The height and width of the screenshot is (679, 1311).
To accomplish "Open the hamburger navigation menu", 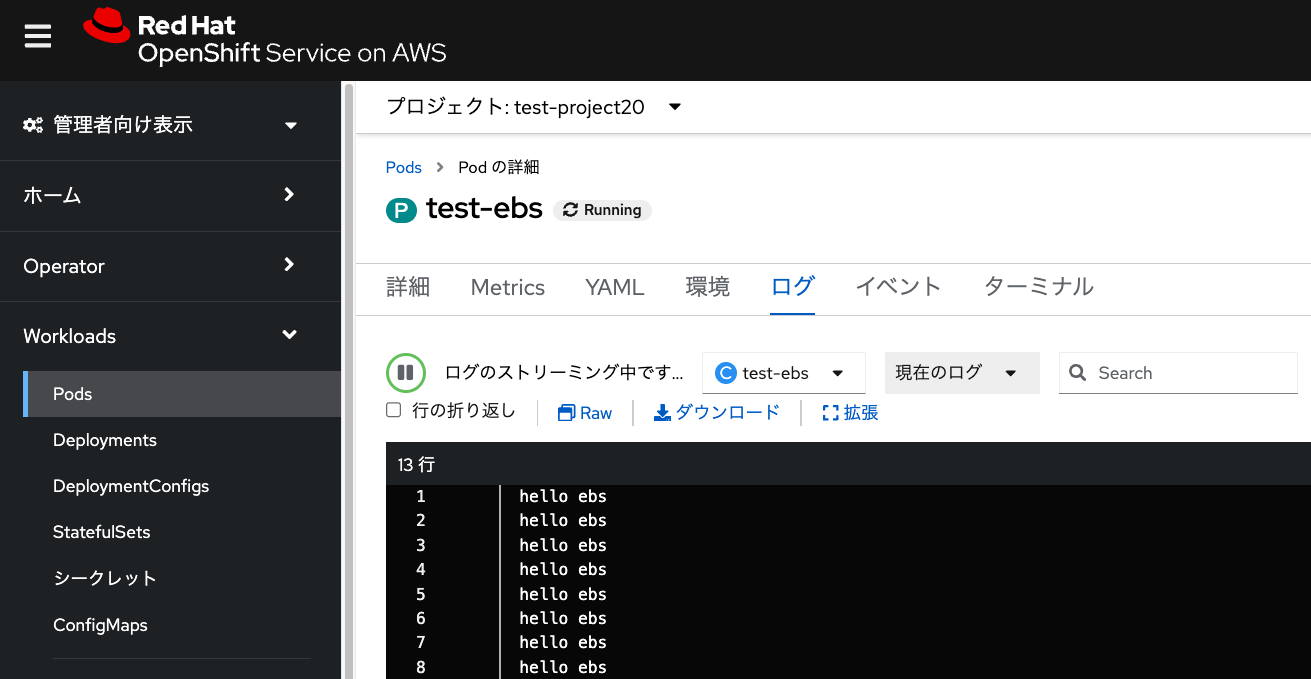I will (38, 37).
